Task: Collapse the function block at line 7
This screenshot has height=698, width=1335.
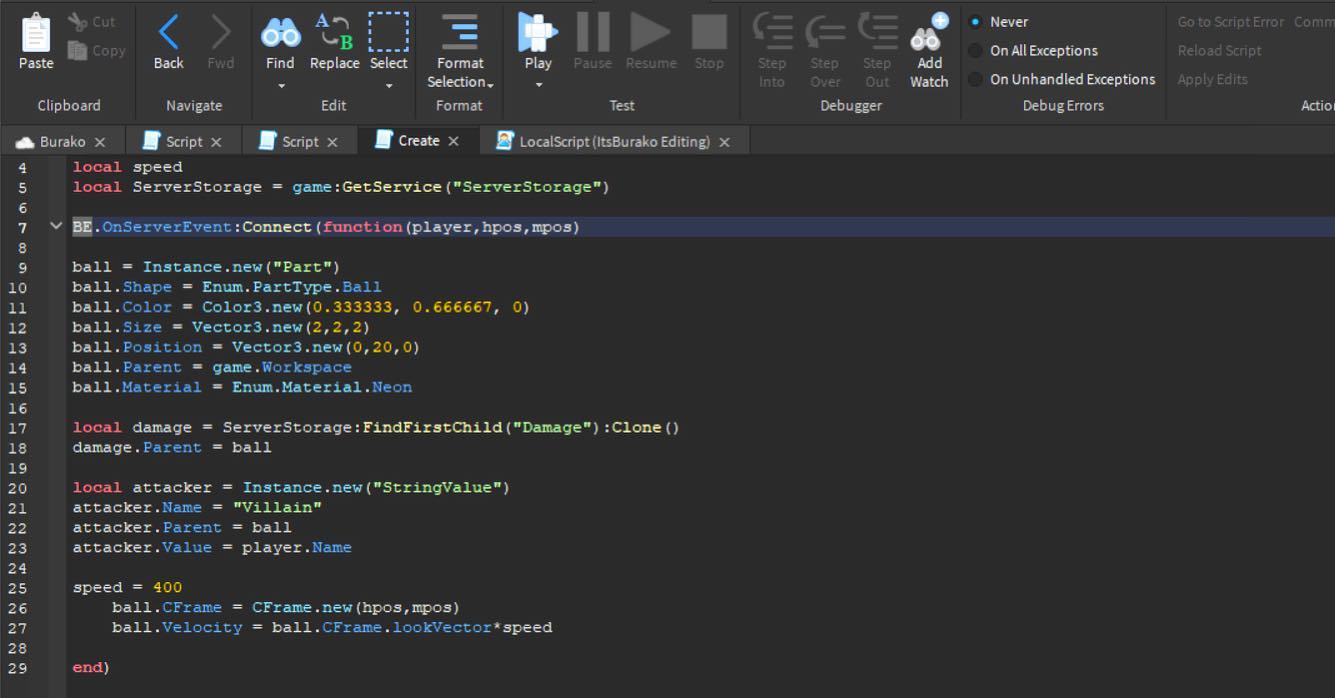Action: (56, 227)
